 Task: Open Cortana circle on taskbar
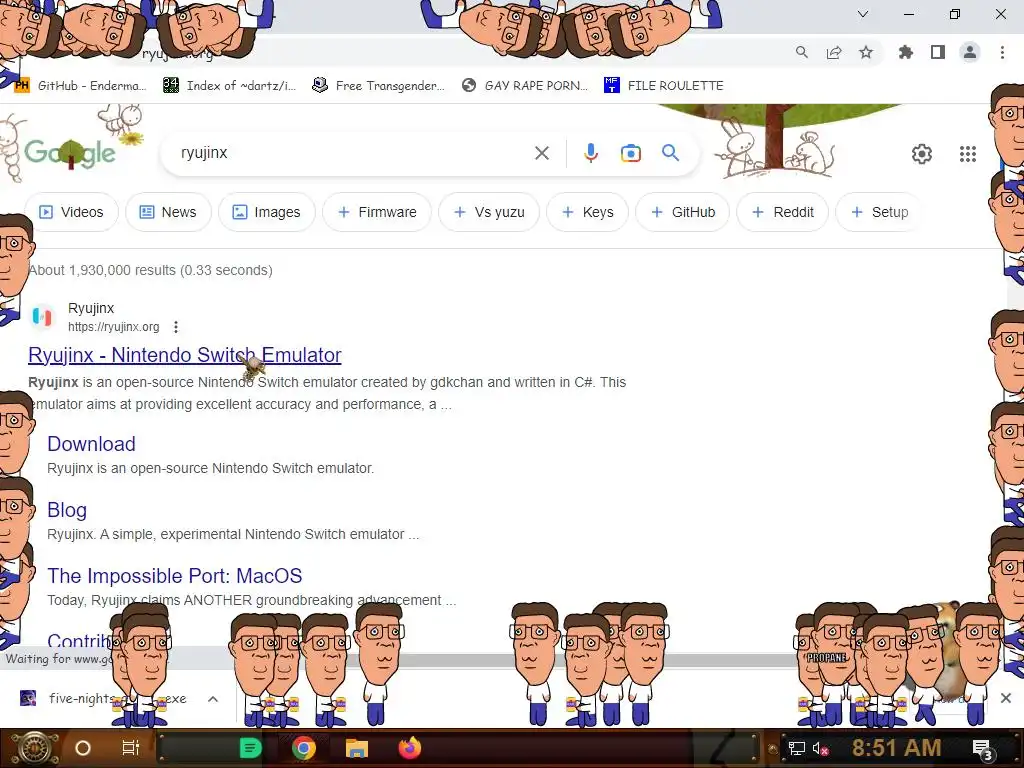click(x=83, y=748)
